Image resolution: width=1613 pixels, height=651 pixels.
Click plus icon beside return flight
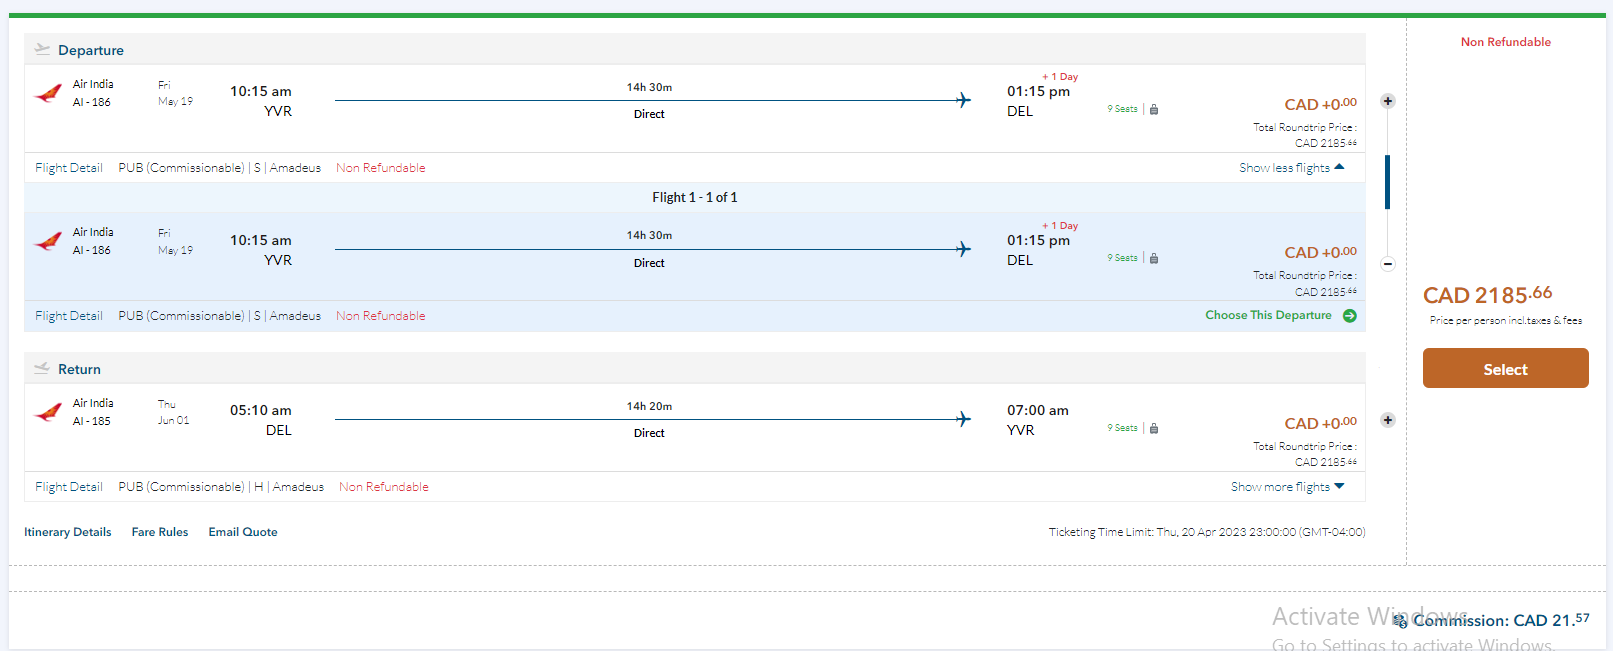(1387, 420)
